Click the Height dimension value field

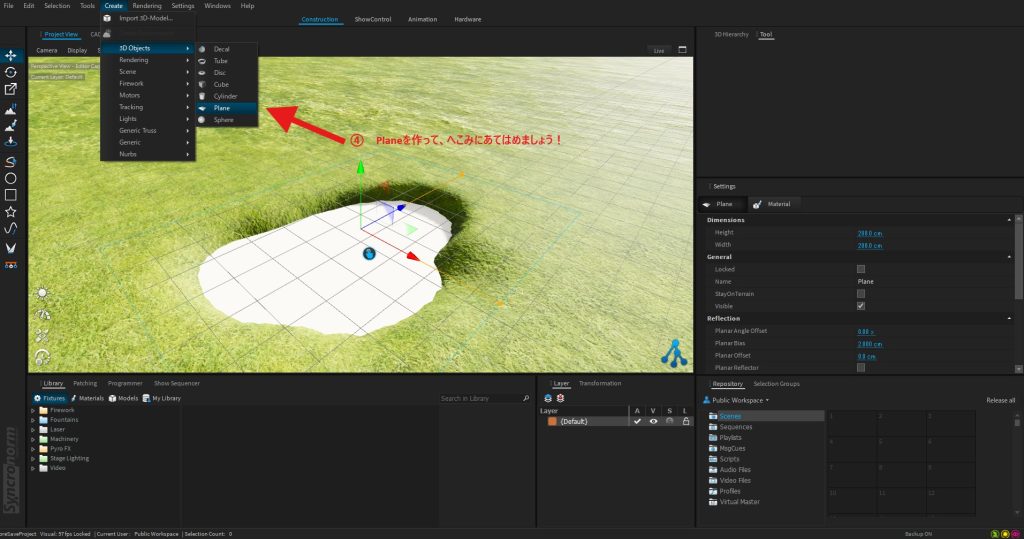pos(869,233)
